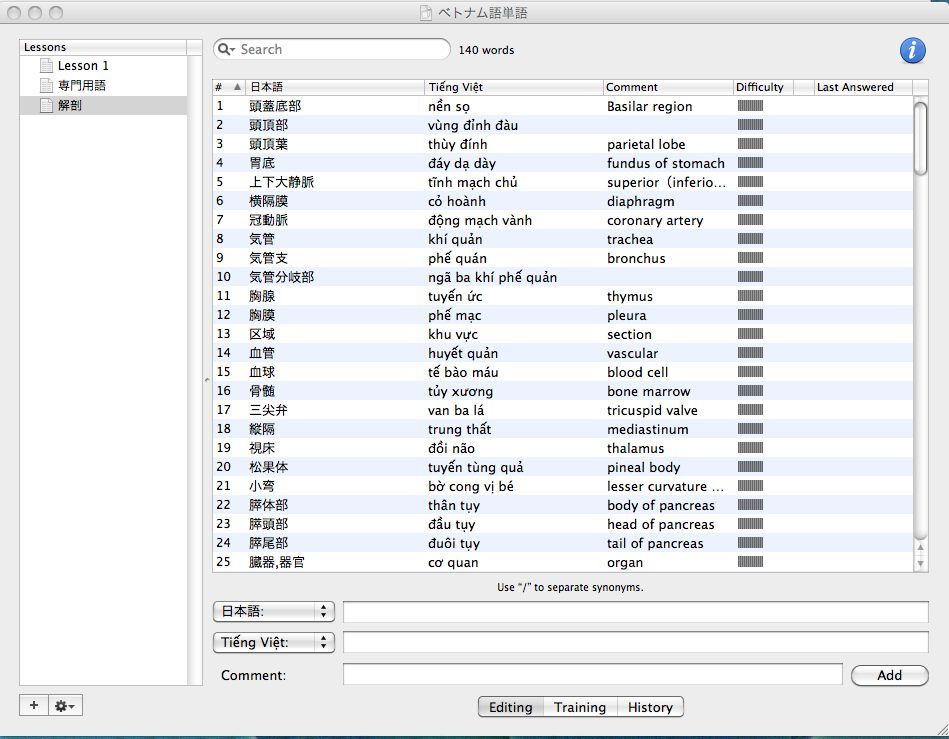
Task: Select the diaphragm comment cell
Action: click(x=640, y=201)
